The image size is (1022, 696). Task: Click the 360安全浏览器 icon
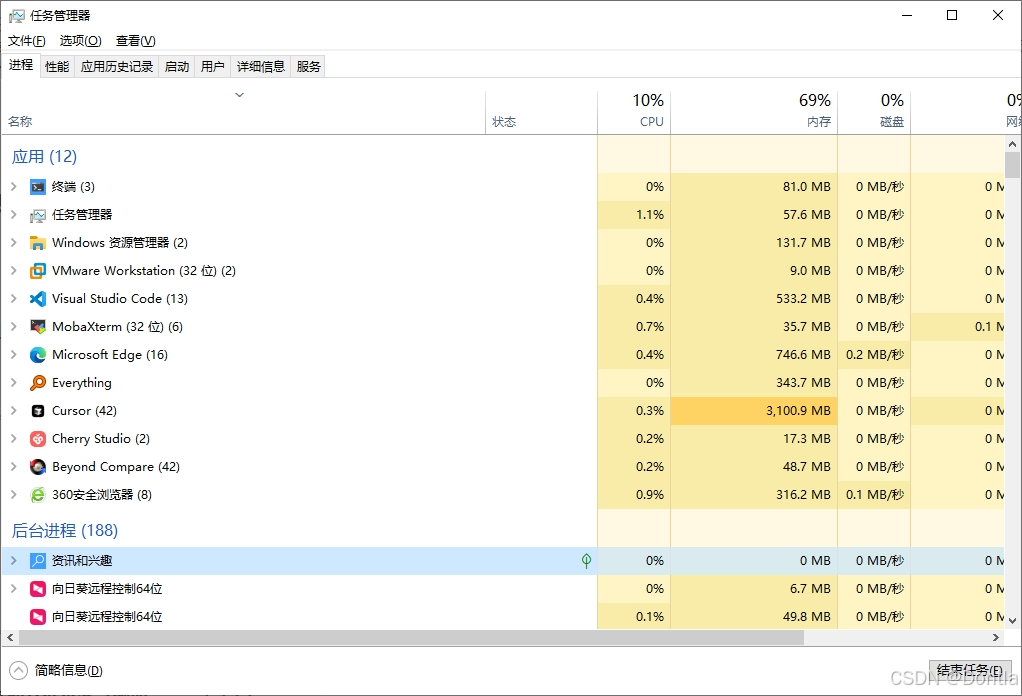tap(38, 495)
